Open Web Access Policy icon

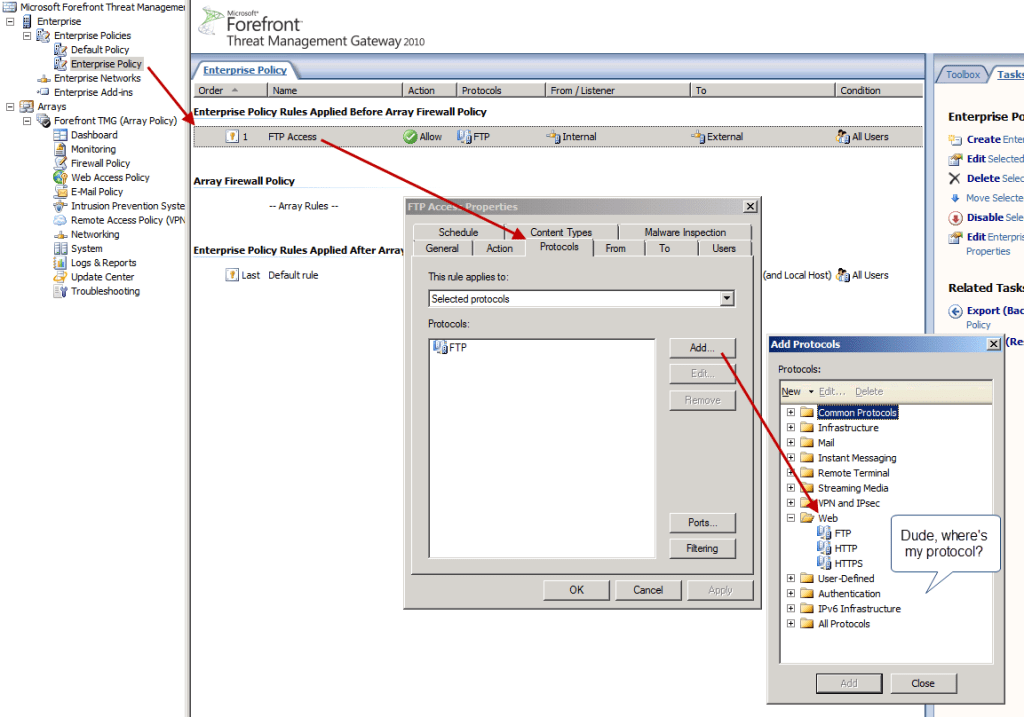click(60, 178)
